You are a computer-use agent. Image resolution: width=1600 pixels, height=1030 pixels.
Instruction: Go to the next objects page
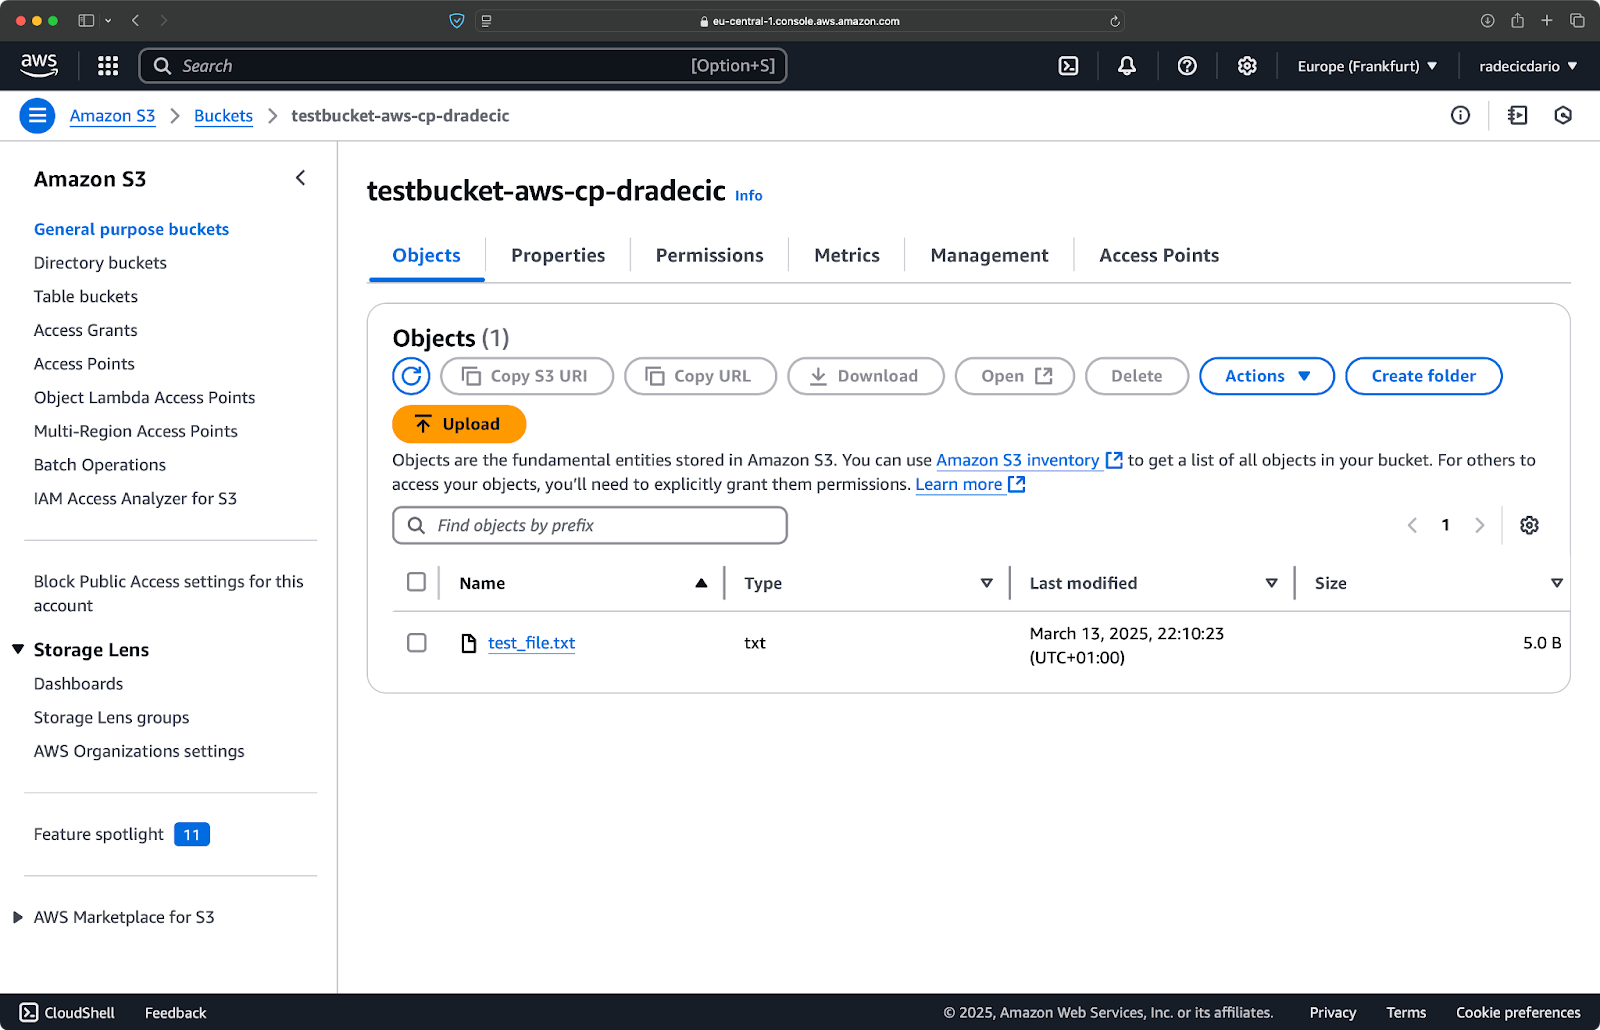(x=1479, y=525)
